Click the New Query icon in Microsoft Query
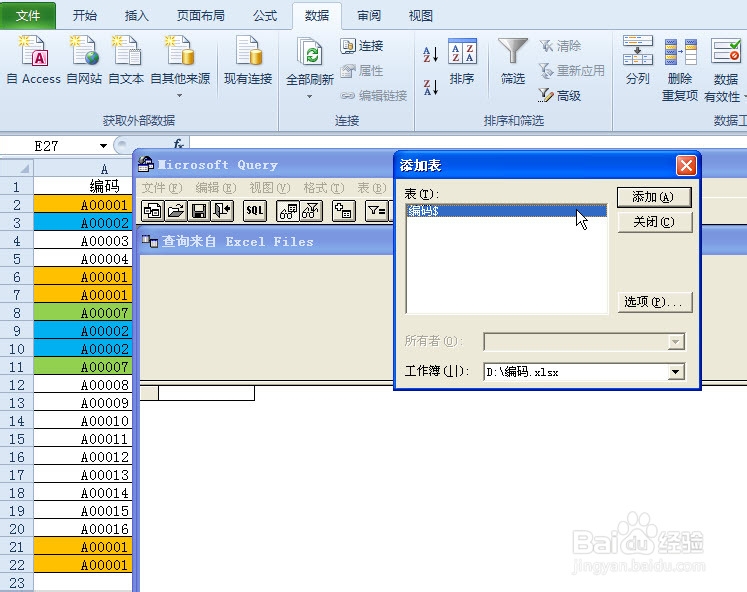Screen dimensions: 747x592 click(x=152, y=211)
